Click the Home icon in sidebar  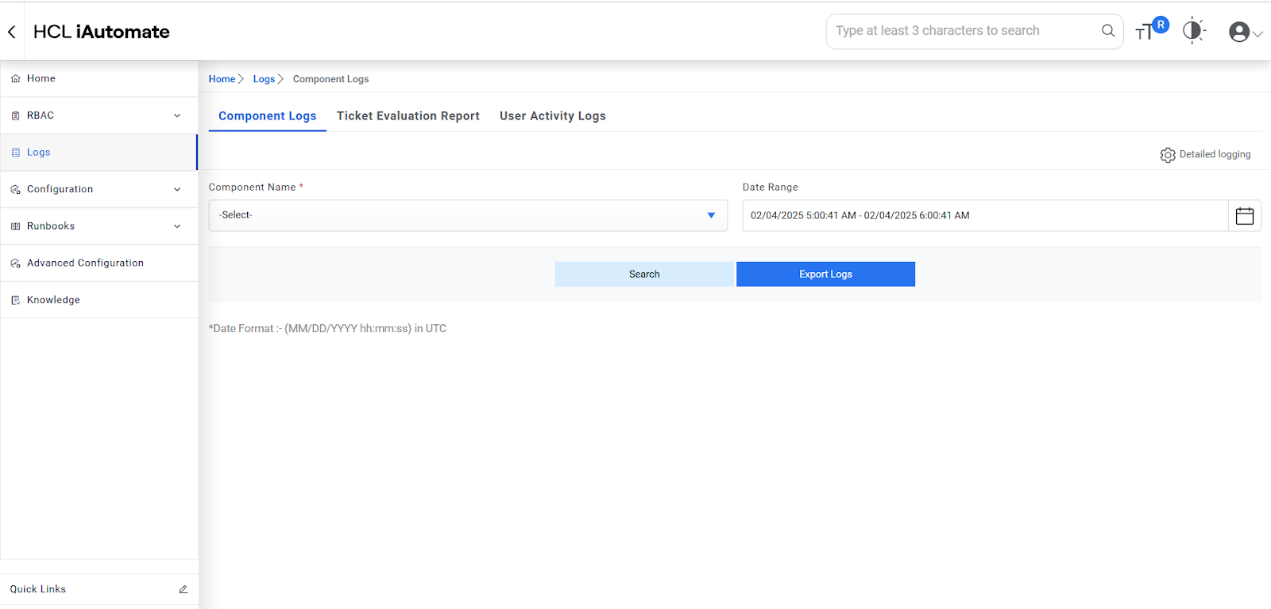[15, 78]
